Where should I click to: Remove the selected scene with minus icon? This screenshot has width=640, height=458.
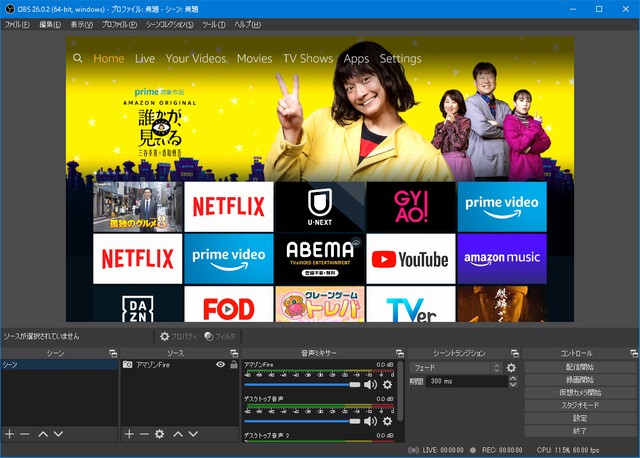(24, 434)
